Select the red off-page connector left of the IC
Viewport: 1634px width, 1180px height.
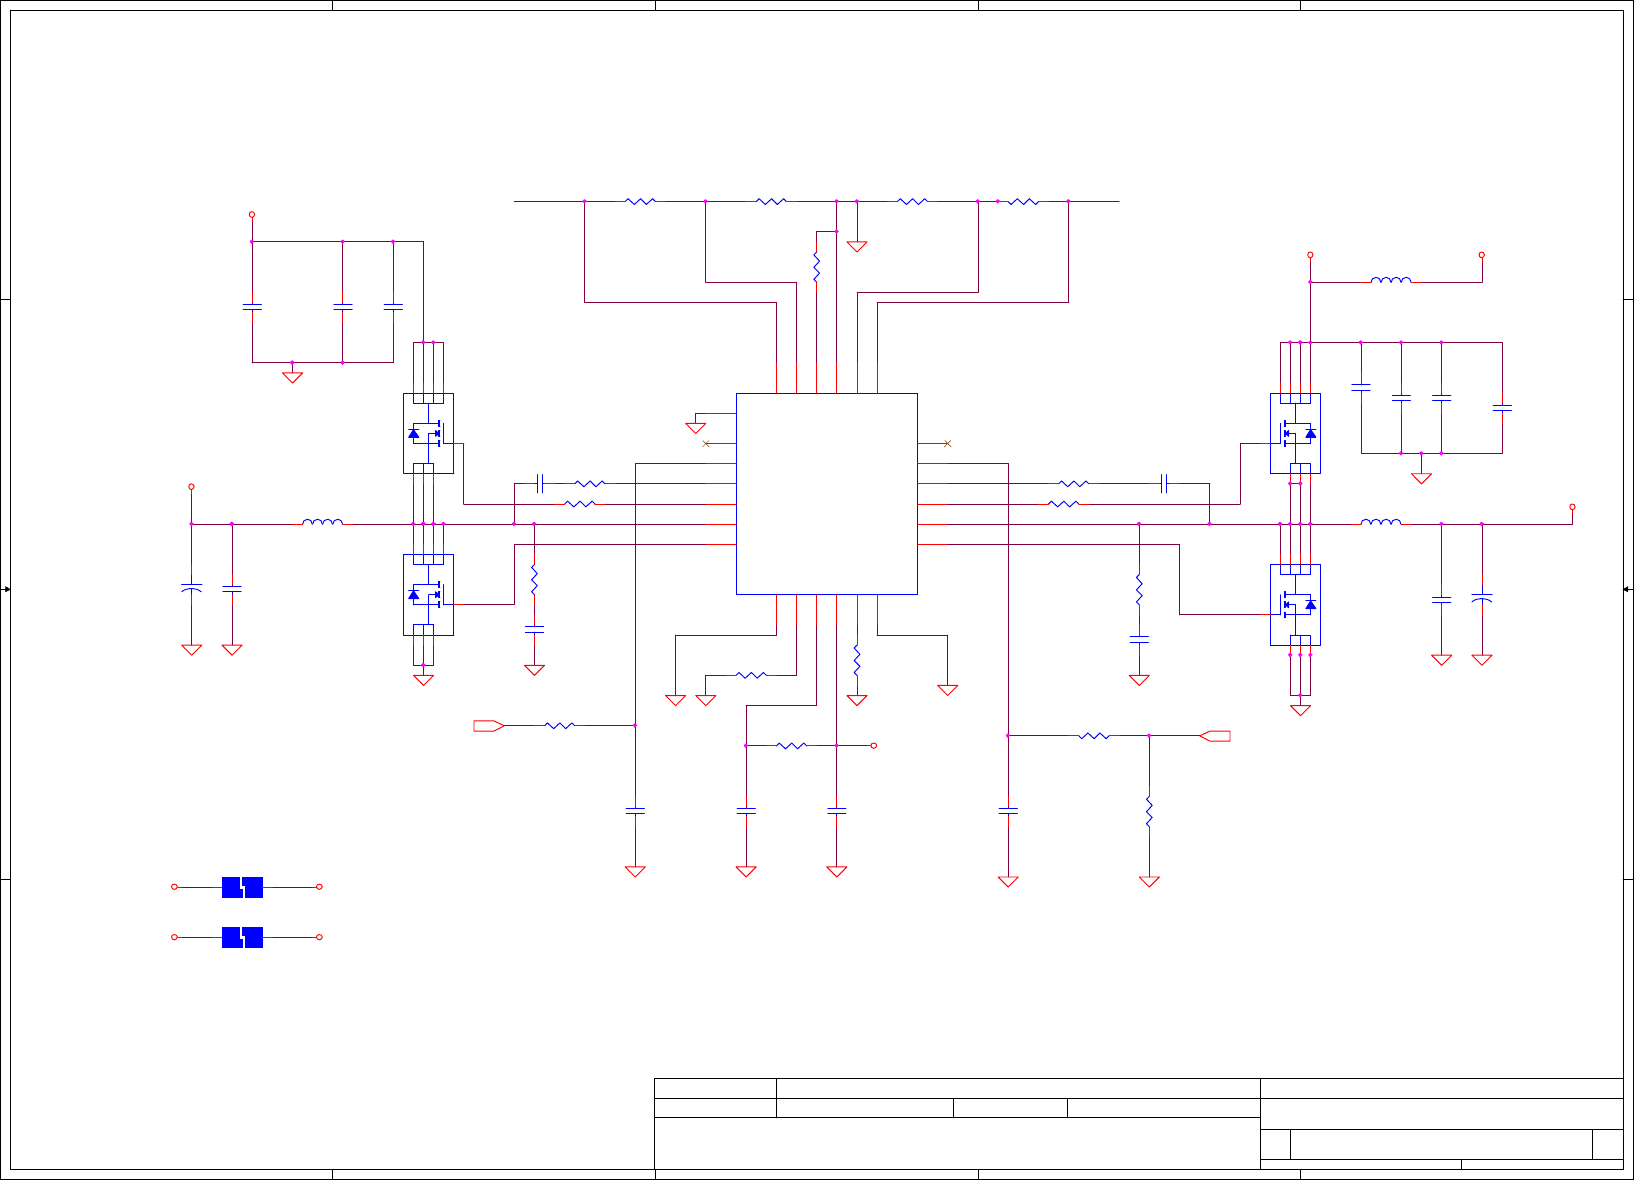coord(488,725)
